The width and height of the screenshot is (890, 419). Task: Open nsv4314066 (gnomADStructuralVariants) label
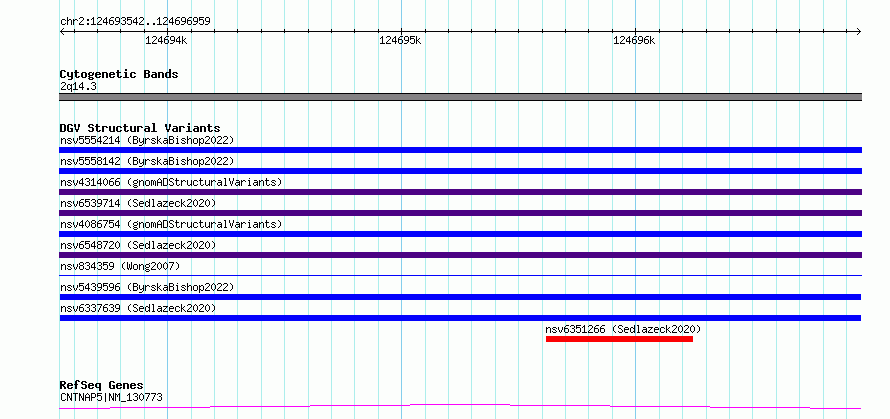click(x=171, y=182)
